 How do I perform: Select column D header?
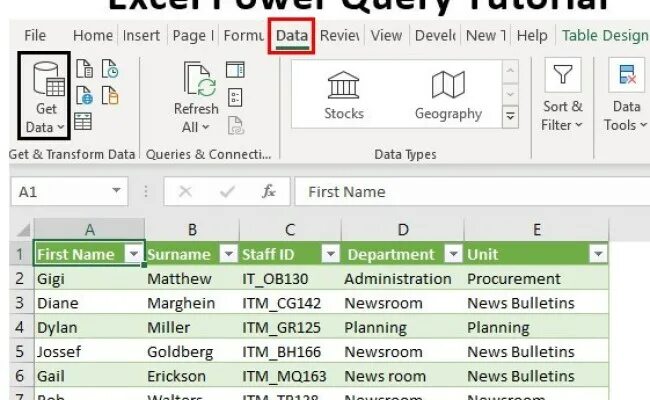[403, 230]
